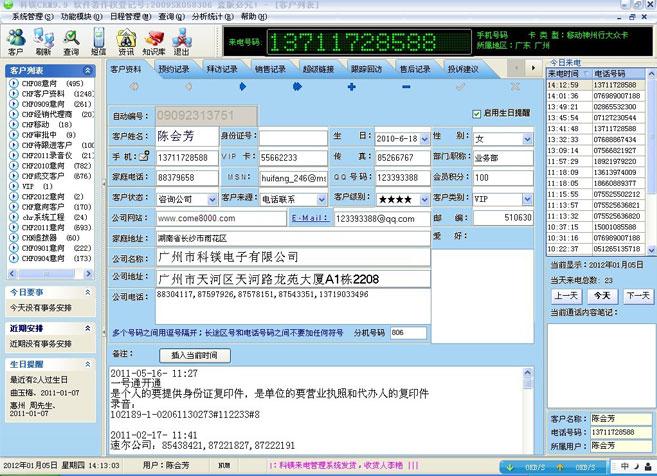Screen dimensions: 657x476
Task: Switch to the 销售记录 tab
Action: 270,69
